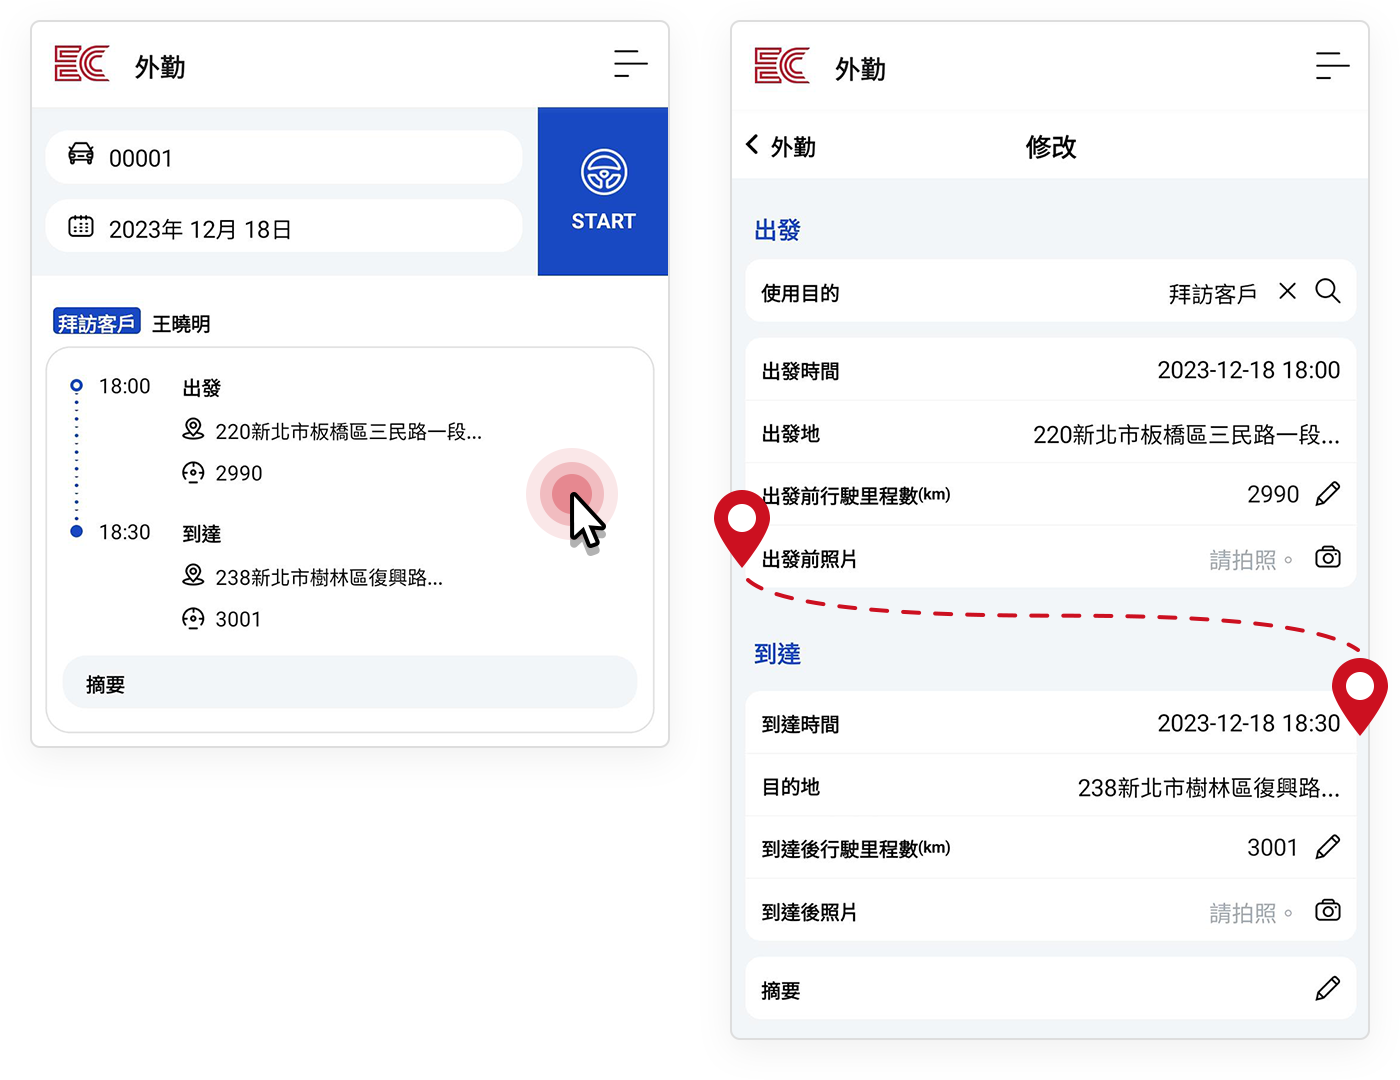Click the 拜訪客戶 tag on trip card
The width and height of the screenshot is (1400, 1080).
(x=96, y=323)
